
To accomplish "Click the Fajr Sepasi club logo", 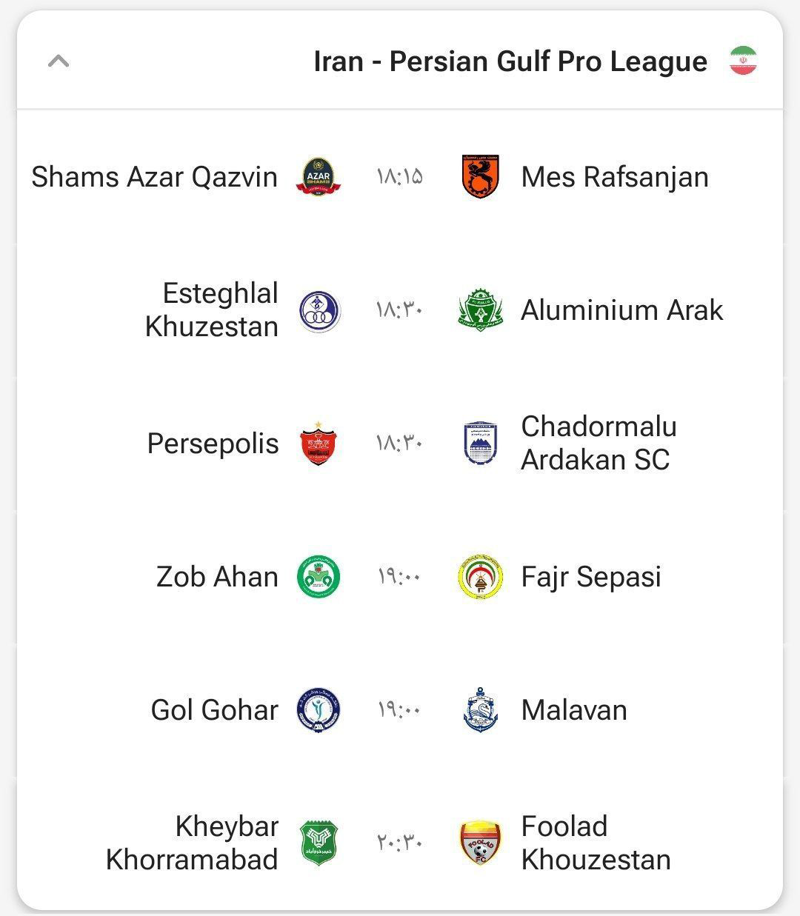I will click(481, 577).
